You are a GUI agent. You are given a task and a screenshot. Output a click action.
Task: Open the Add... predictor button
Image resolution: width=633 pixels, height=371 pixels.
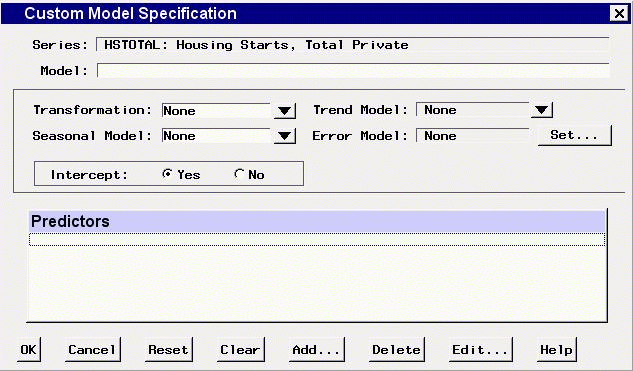(316, 350)
